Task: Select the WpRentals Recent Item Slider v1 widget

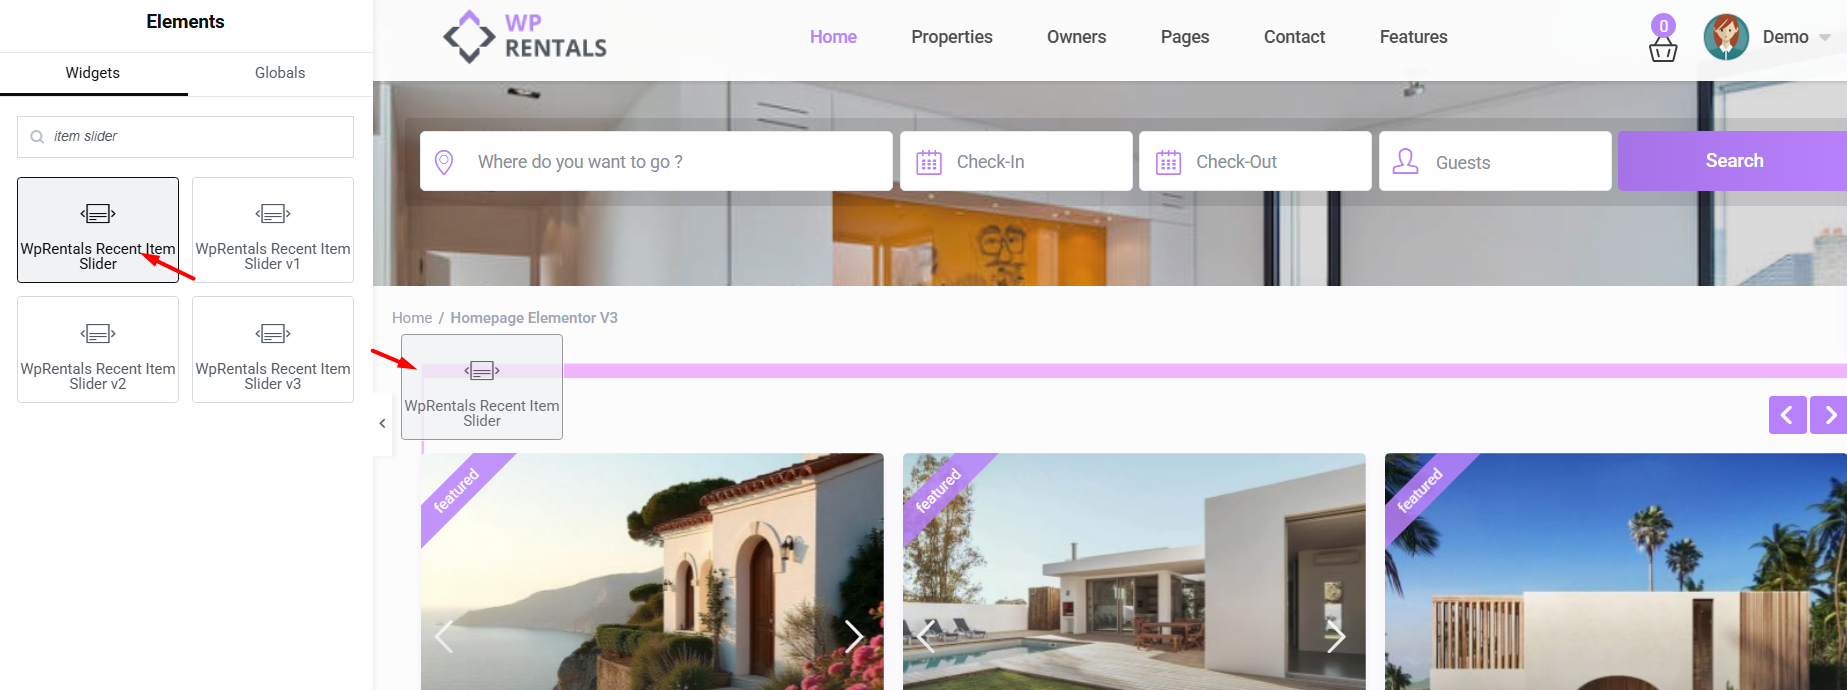Action: [x=273, y=230]
